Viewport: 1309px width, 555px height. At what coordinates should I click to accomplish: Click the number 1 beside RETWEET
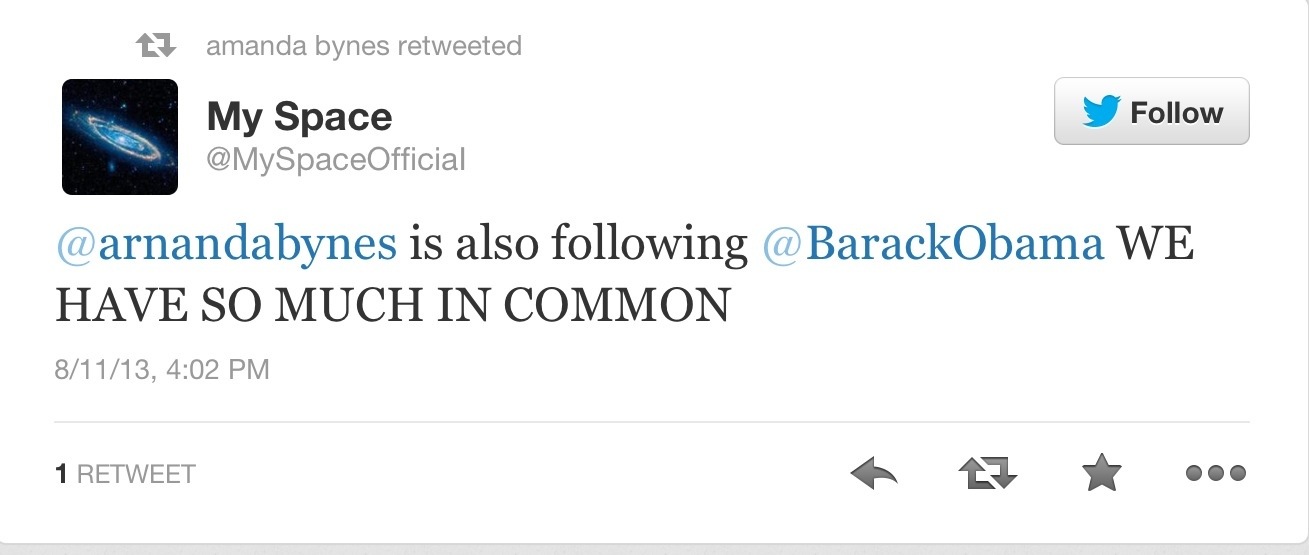tap(61, 474)
